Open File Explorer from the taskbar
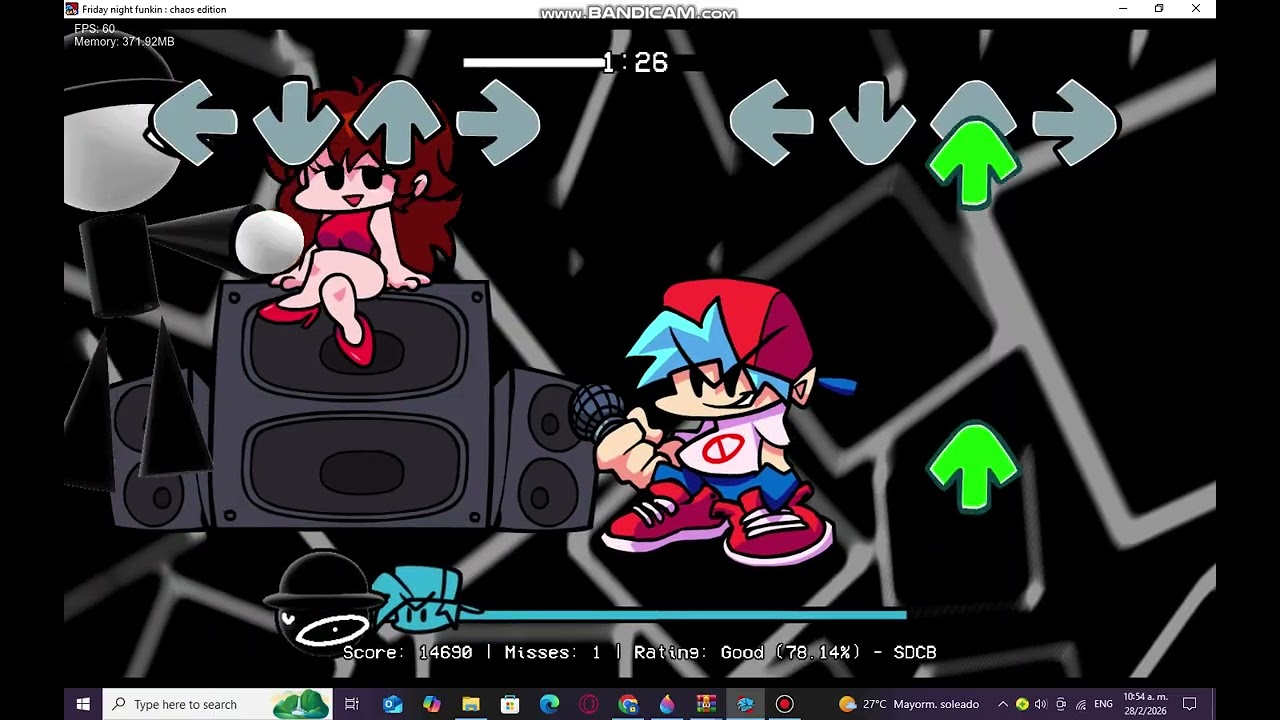 pyautogui.click(x=470, y=704)
